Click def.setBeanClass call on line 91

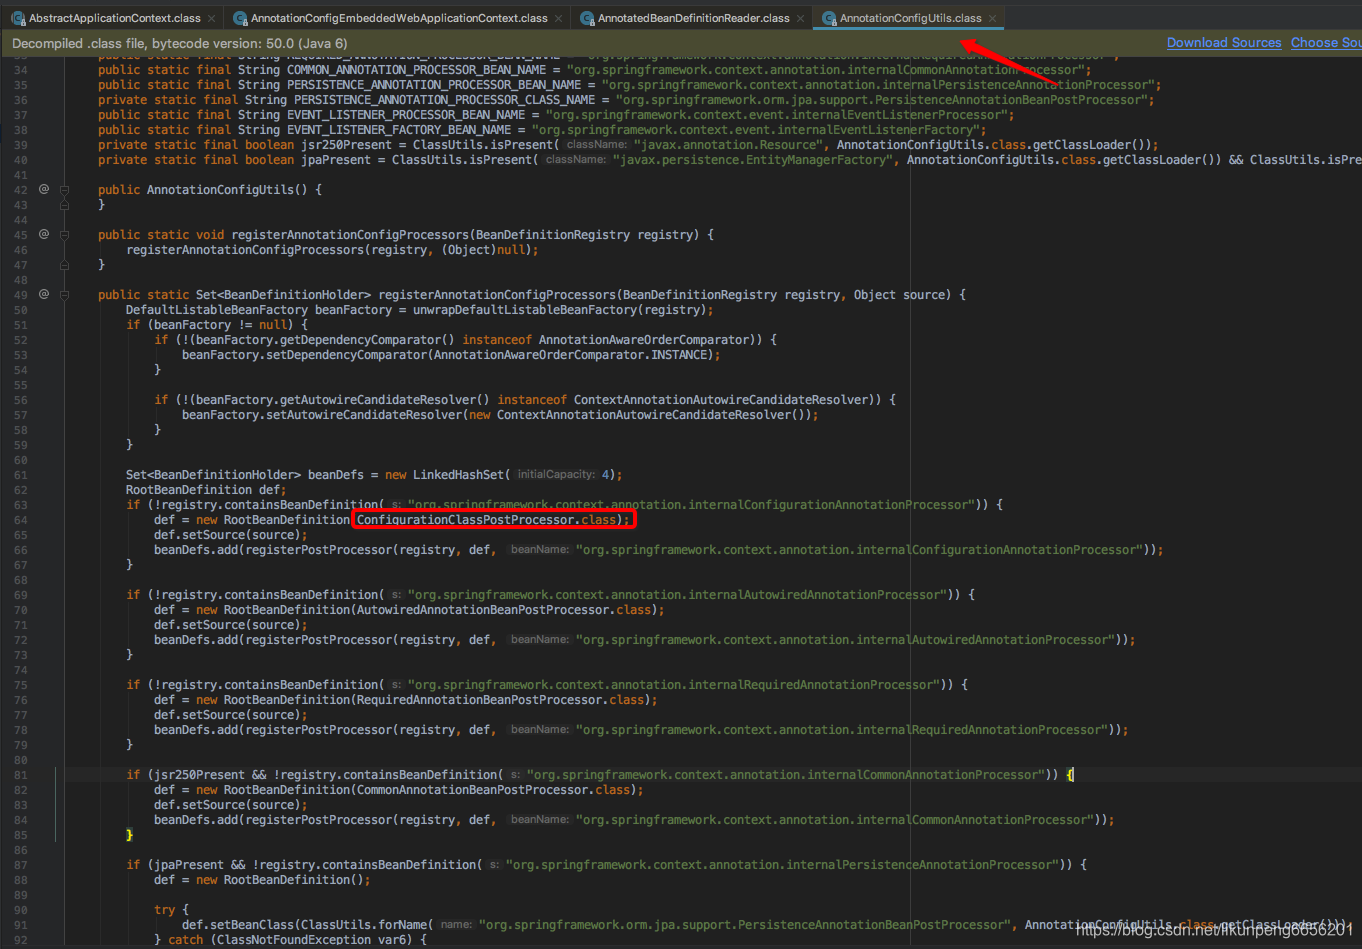tap(238, 925)
